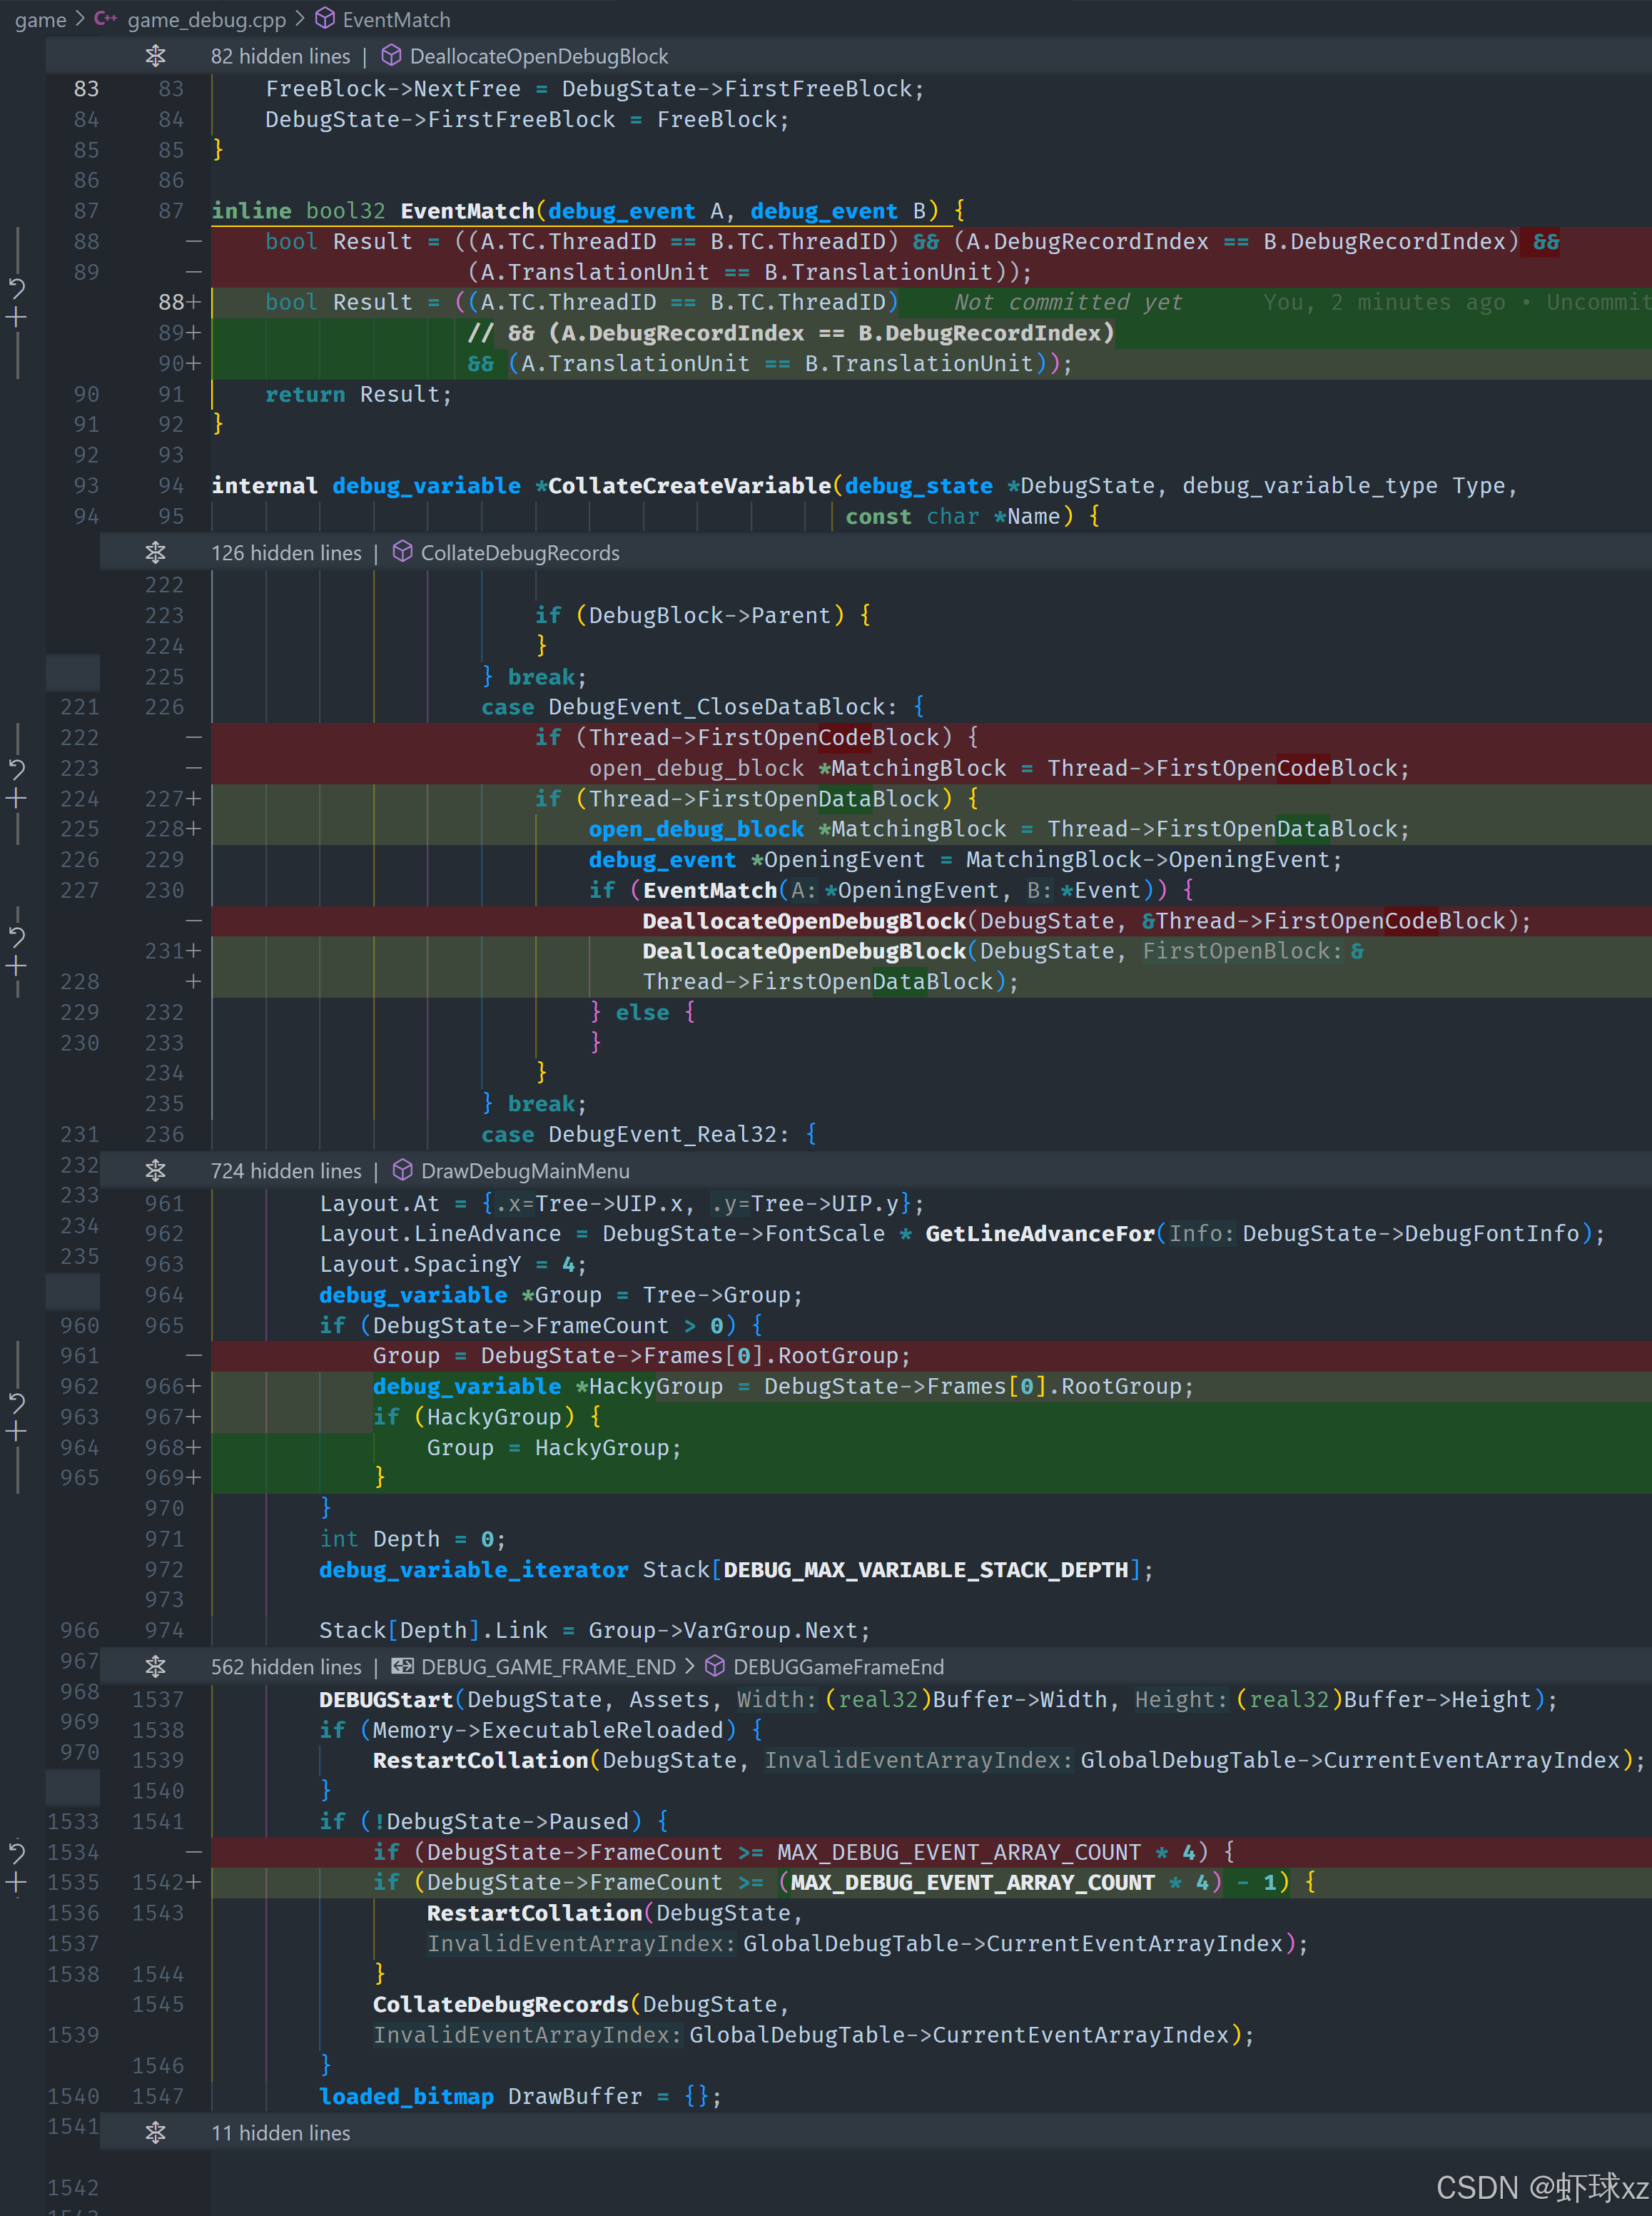Revert the HackyGroup RootGroup change
This screenshot has width=1652, height=2216.
(17, 1403)
